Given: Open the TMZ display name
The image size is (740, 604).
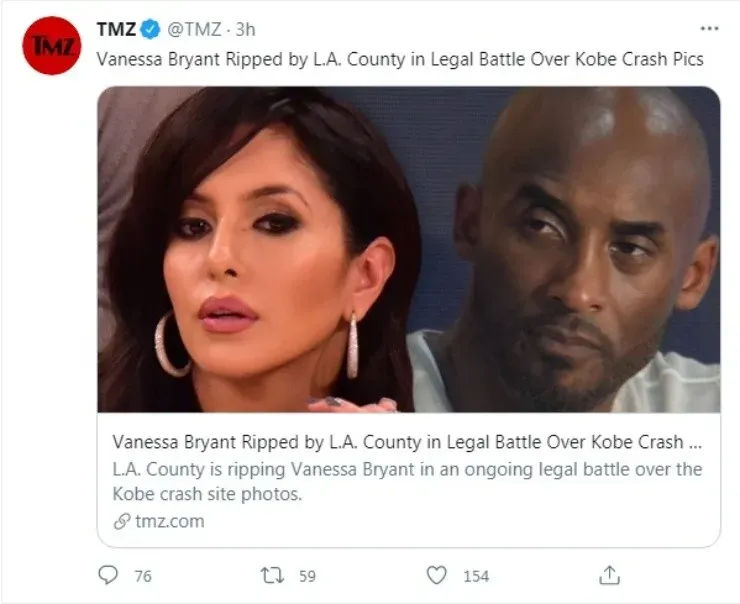Looking at the screenshot, I should click(117, 30).
